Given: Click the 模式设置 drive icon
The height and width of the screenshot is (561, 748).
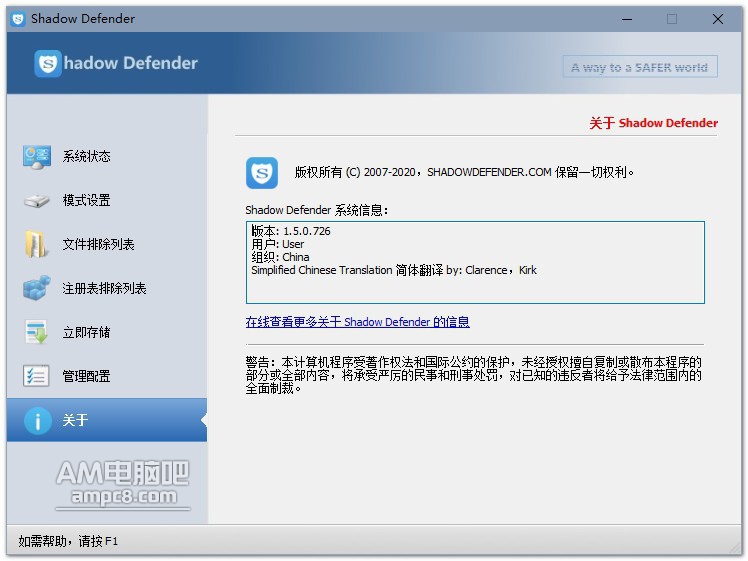Looking at the screenshot, I should pyautogui.click(x=37, y=201).
